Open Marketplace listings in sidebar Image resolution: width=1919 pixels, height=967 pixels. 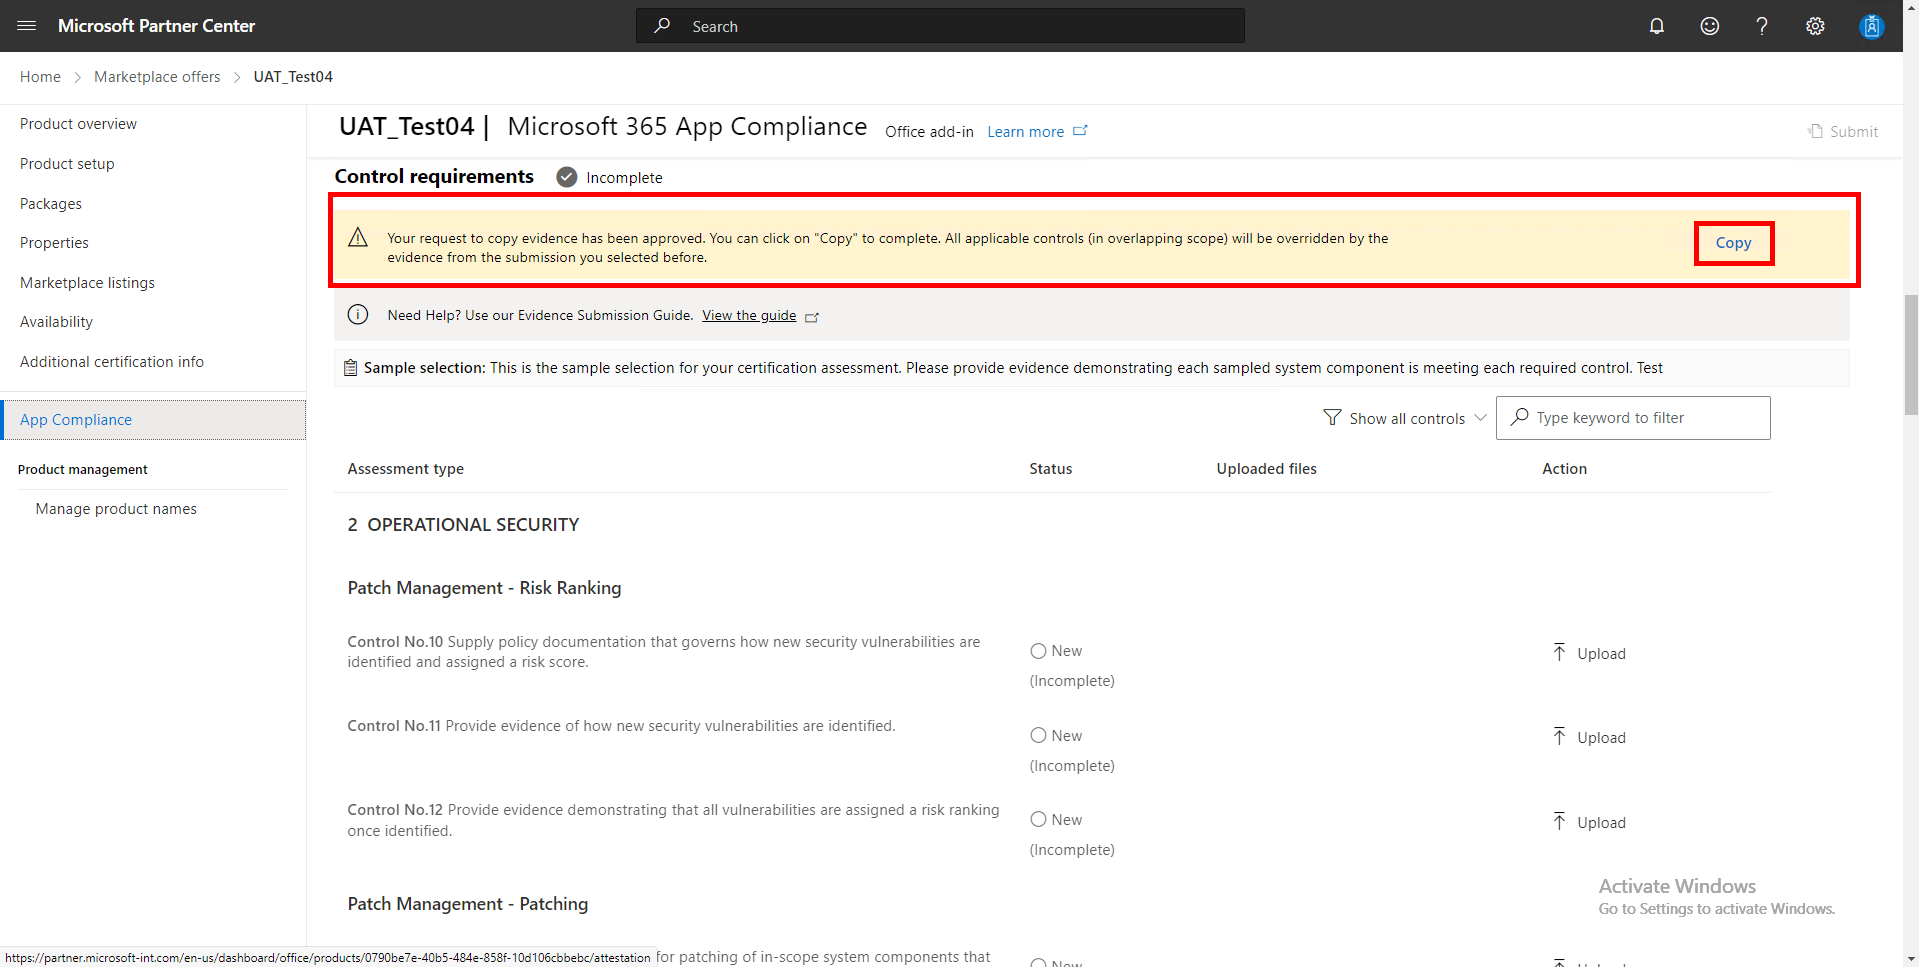(87, 283)
